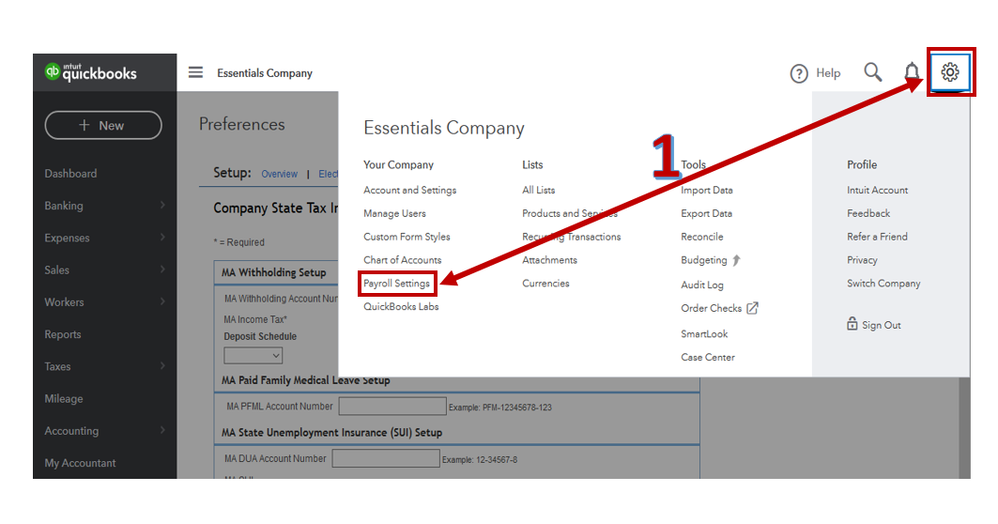Image resolution: width=998 pixels, height=524 pixels.
Task: Open the Deposit Schedule dropdown
Action: [253, 355]
